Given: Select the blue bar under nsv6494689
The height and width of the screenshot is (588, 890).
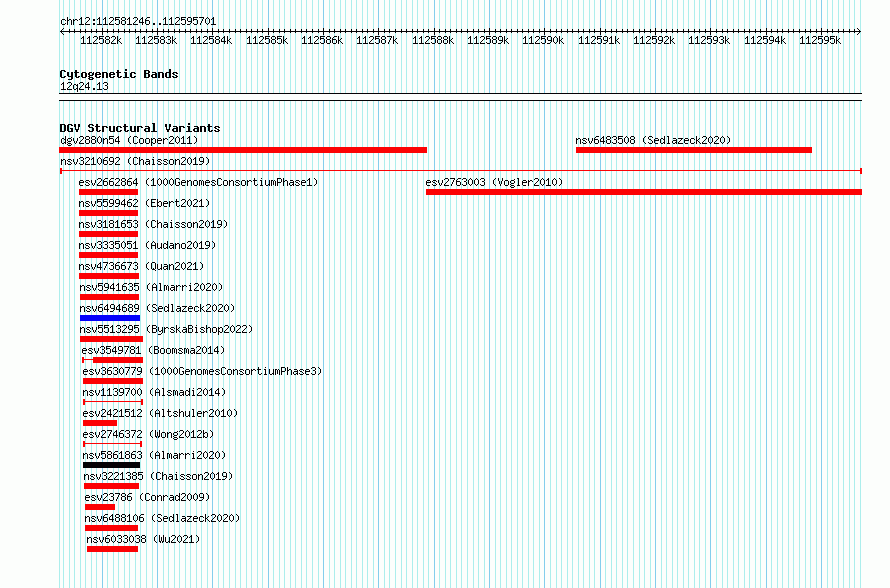Looking at the screenshot, I should 110,318.
